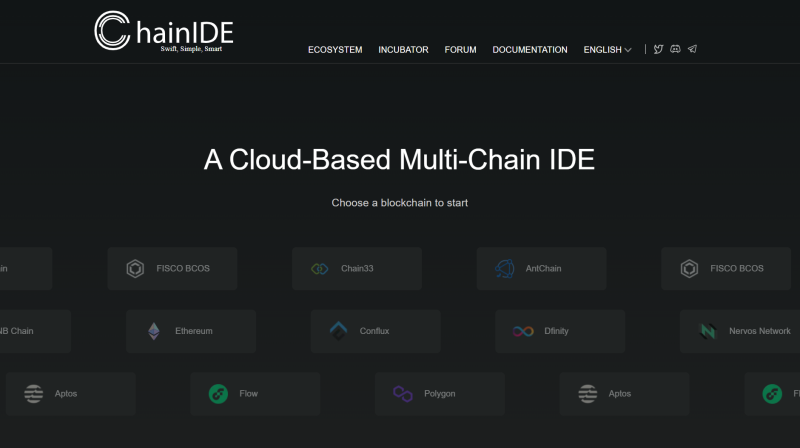The width and height of the screenshot is (800, 448).
Task: Click the green Flow logo icon
Action: [218, 394]
